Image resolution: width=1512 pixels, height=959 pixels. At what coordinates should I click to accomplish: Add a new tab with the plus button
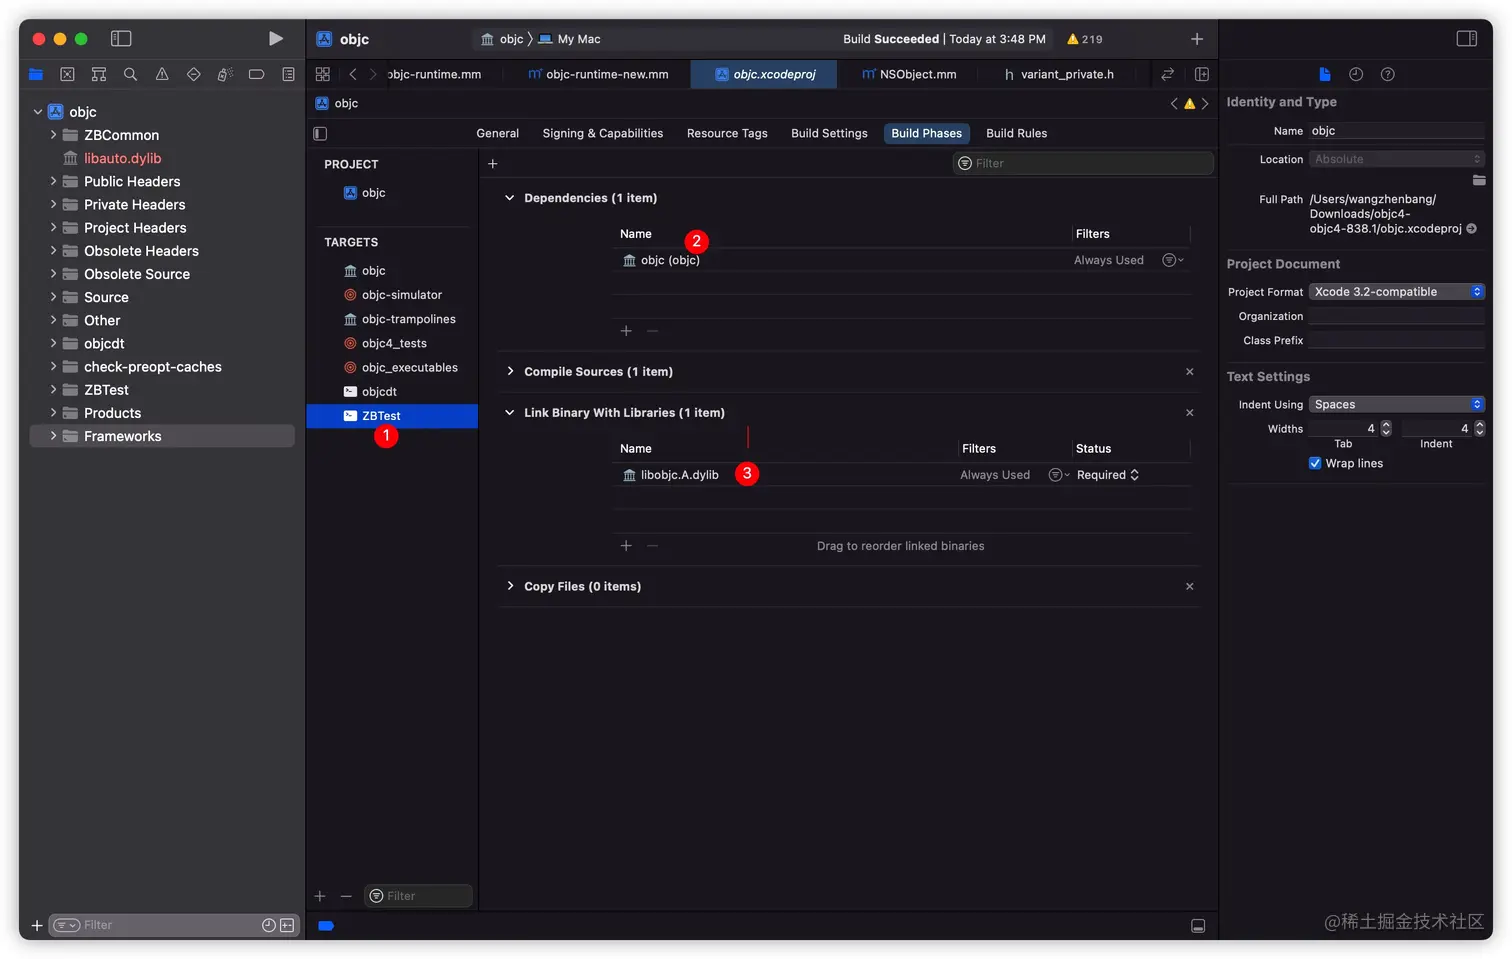pos(1197,38)
